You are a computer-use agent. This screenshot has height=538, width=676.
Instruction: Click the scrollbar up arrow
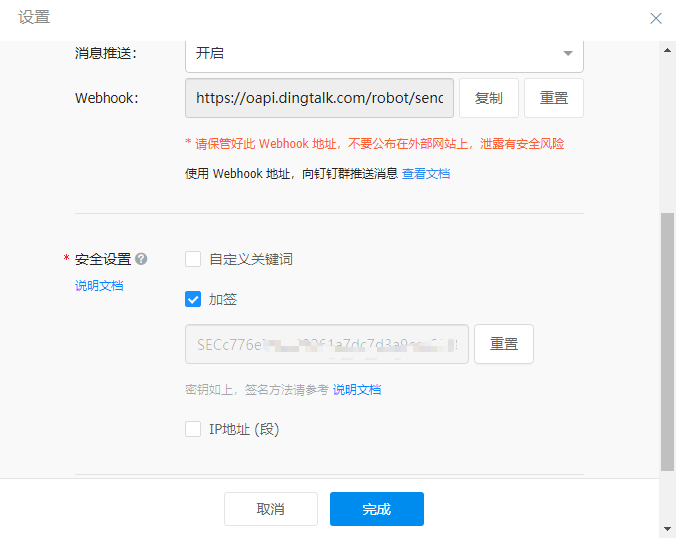(667, 51)
